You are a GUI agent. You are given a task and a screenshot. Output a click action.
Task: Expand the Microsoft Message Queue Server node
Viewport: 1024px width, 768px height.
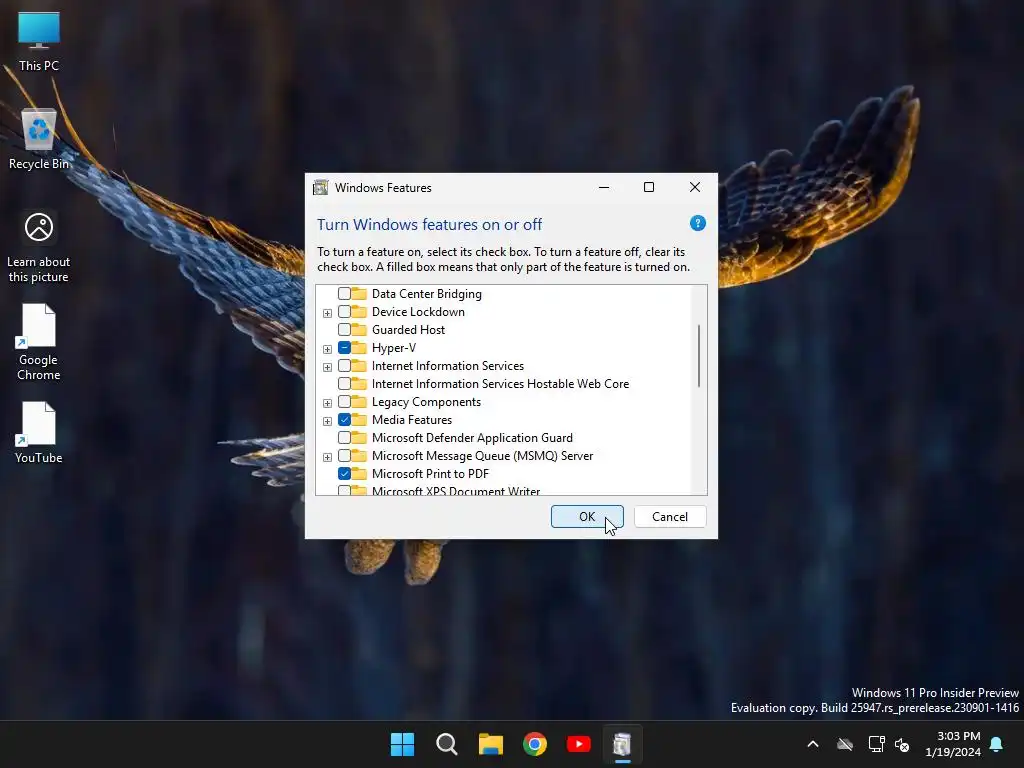[x=327, y=457]
